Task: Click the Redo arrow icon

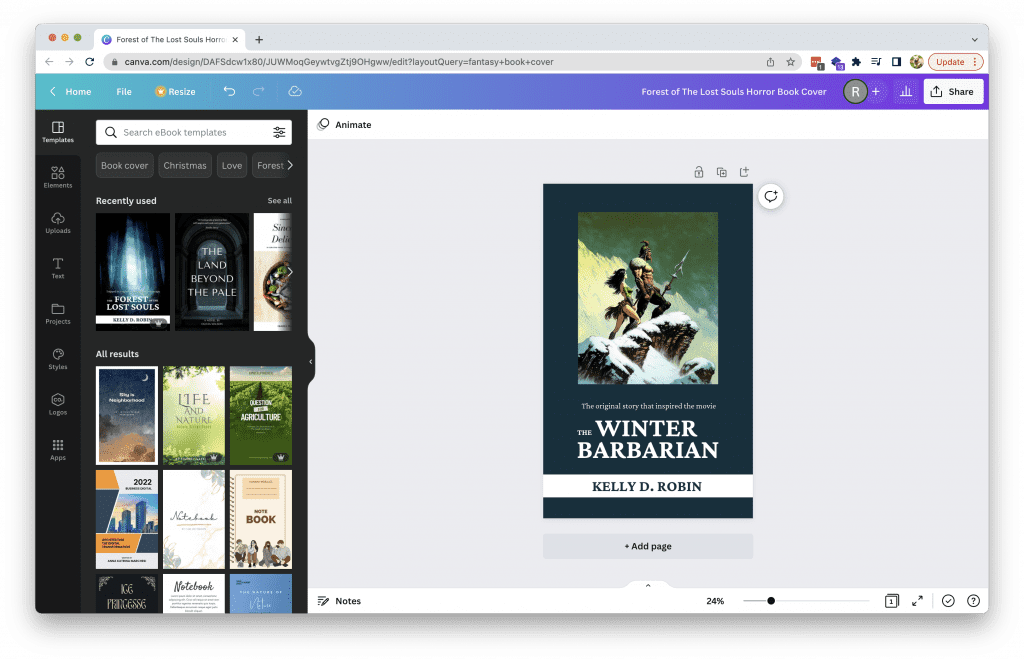Action: (258, 91)
